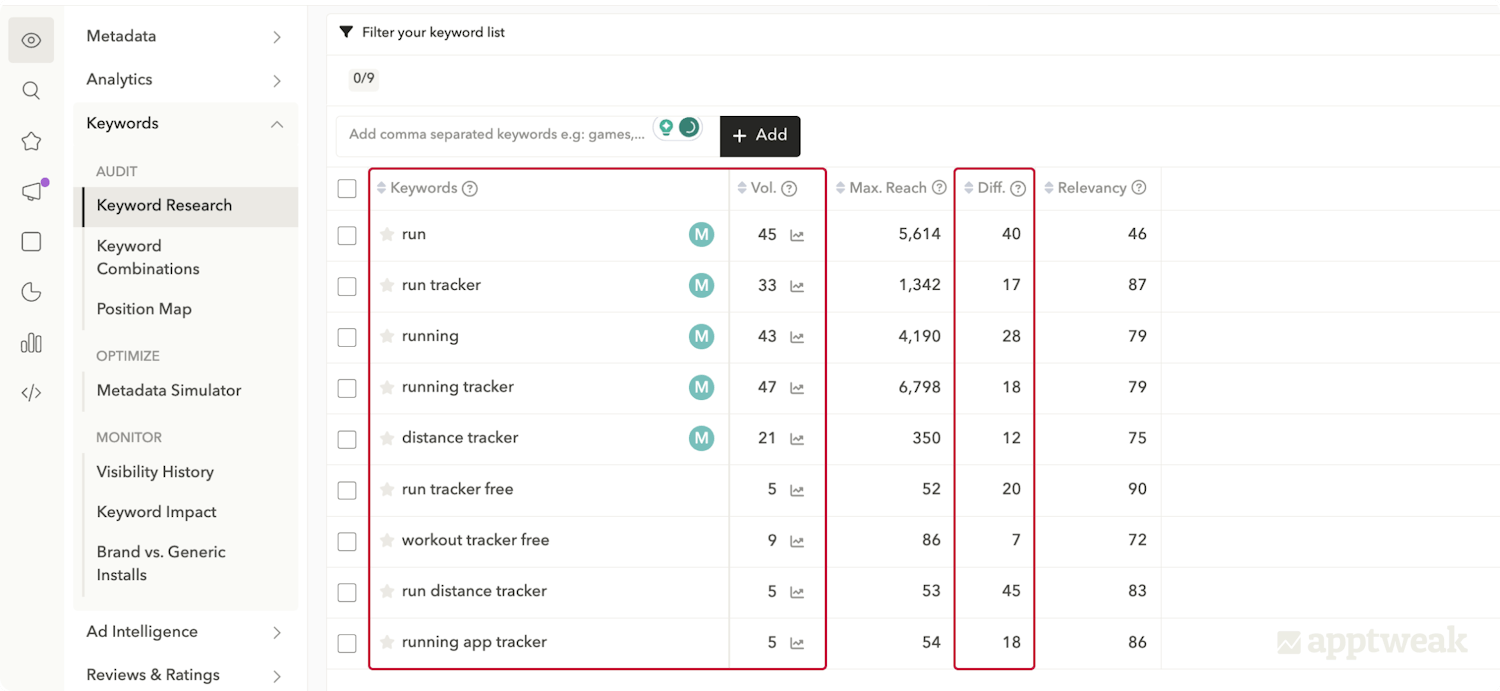Image resolution: width=1500 pixels, height=691 pixels.
Task: Click the comma separated keywords input field
Action: point(495,135)
